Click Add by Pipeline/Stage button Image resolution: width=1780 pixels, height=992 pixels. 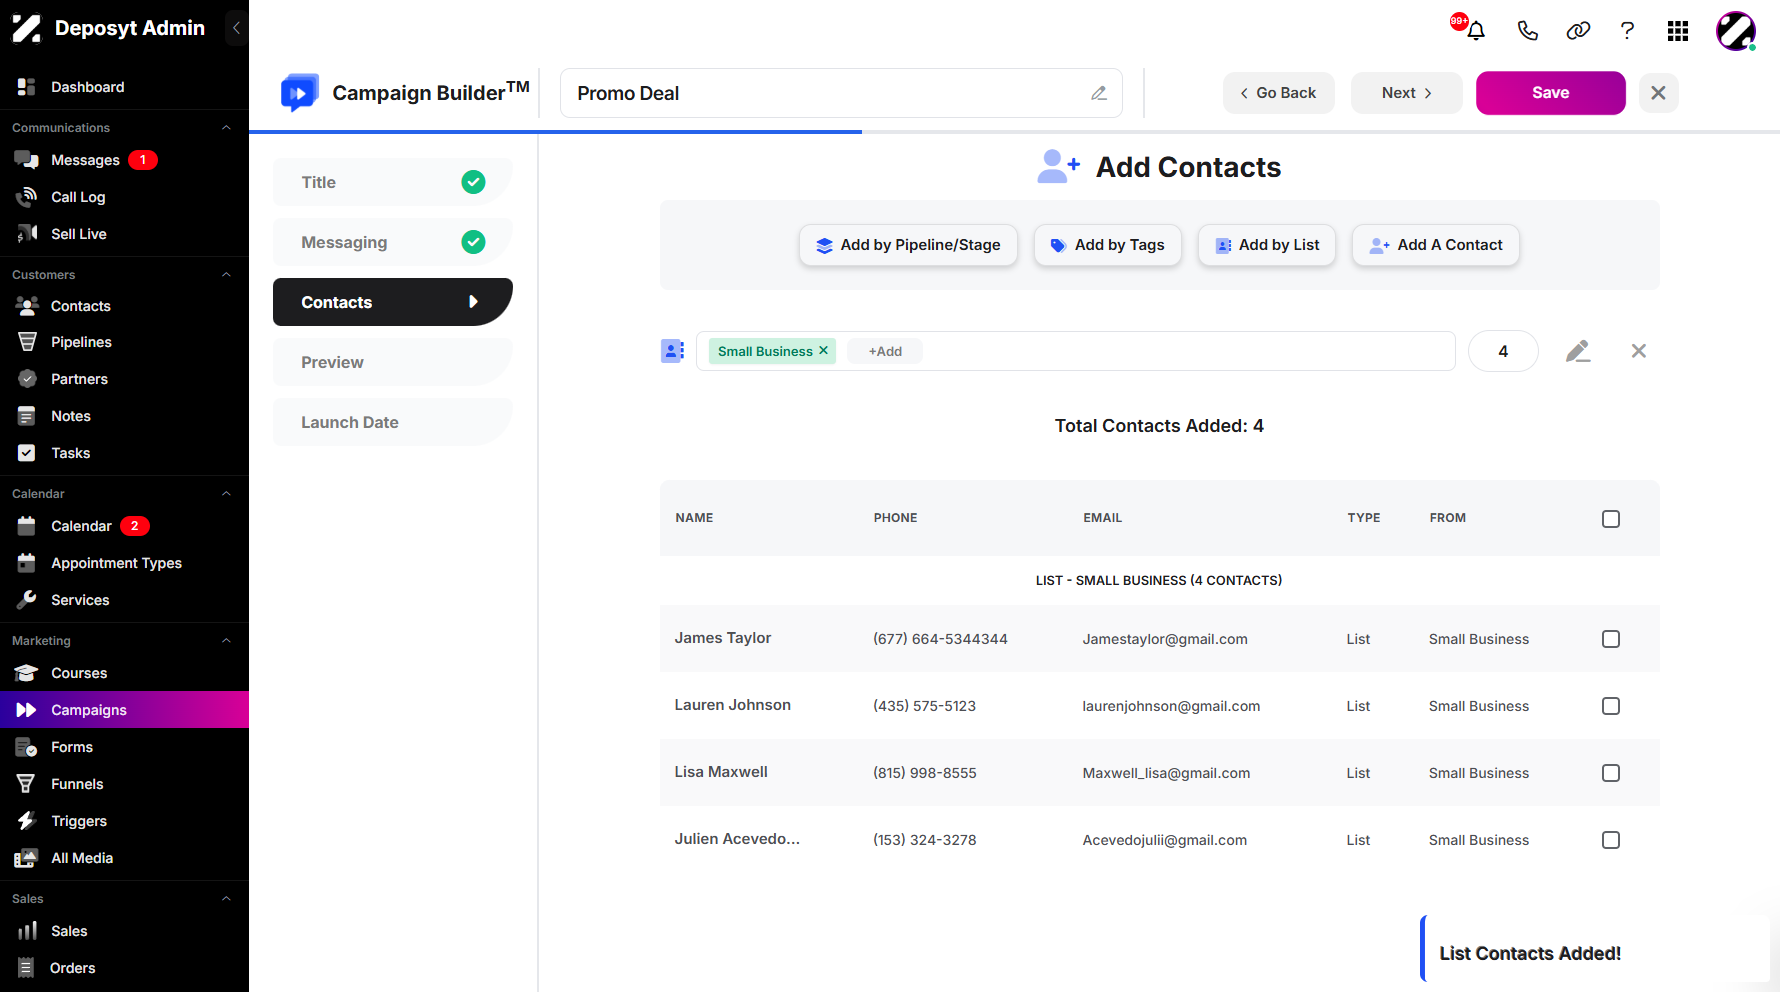908,245
